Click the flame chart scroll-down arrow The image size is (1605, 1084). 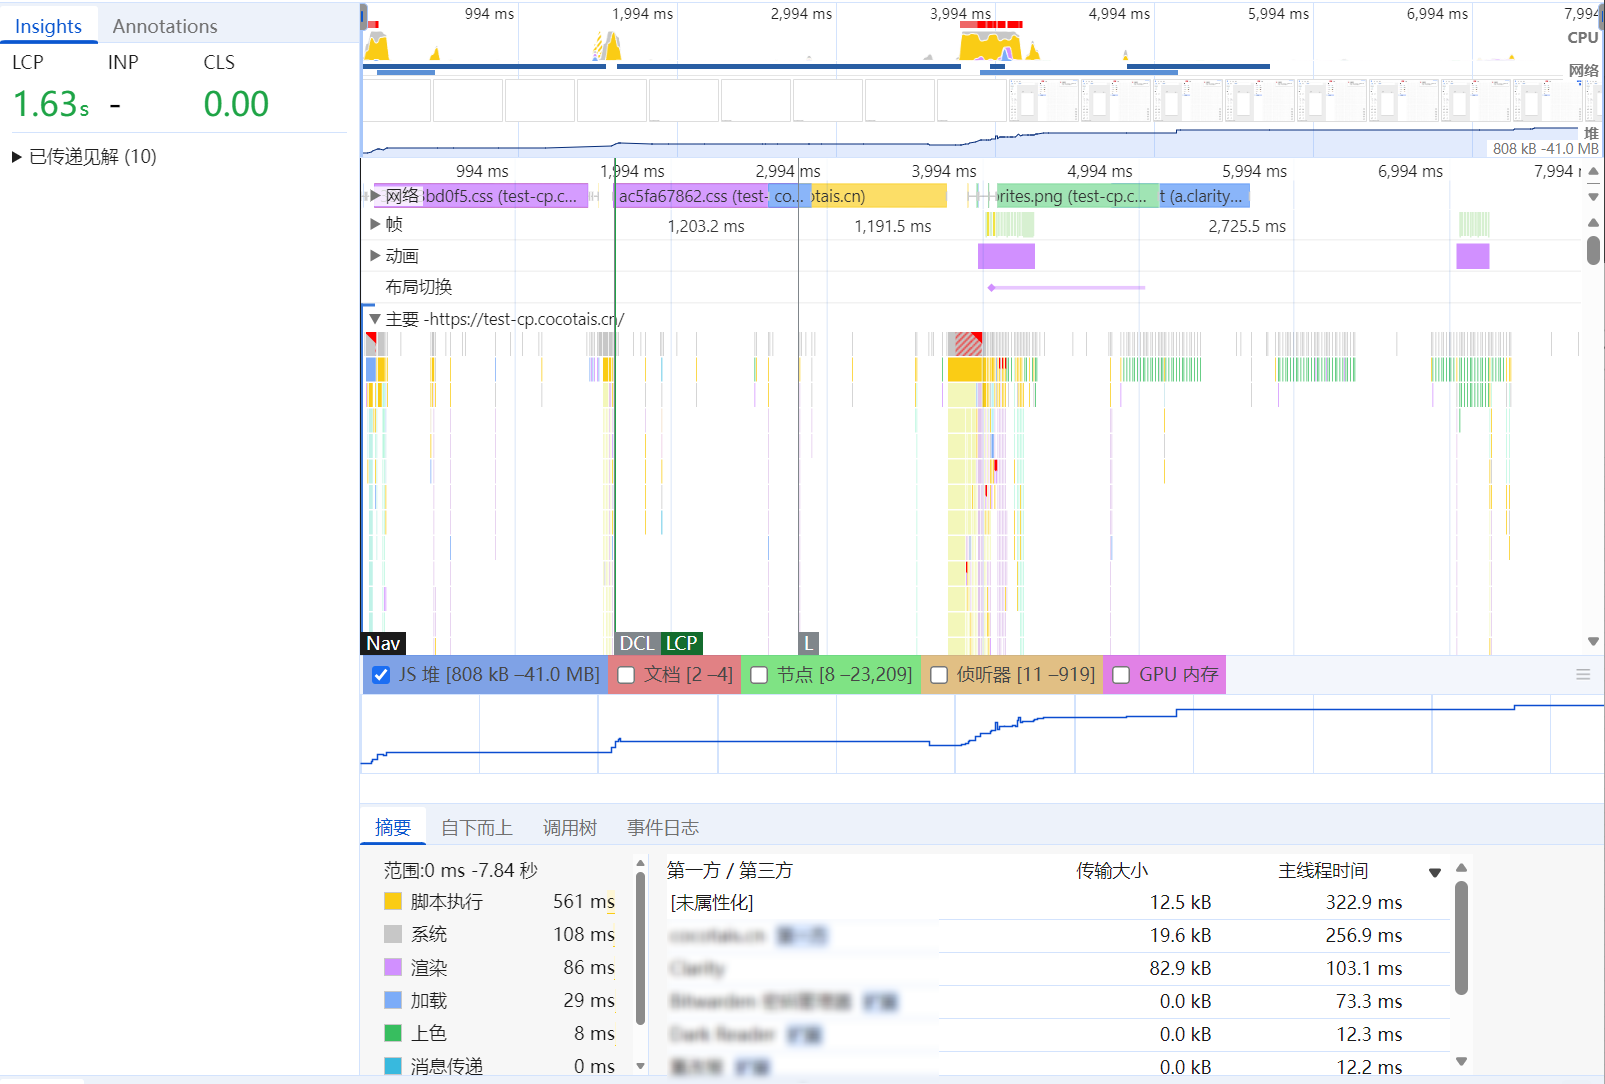[x=1593, y=641]
